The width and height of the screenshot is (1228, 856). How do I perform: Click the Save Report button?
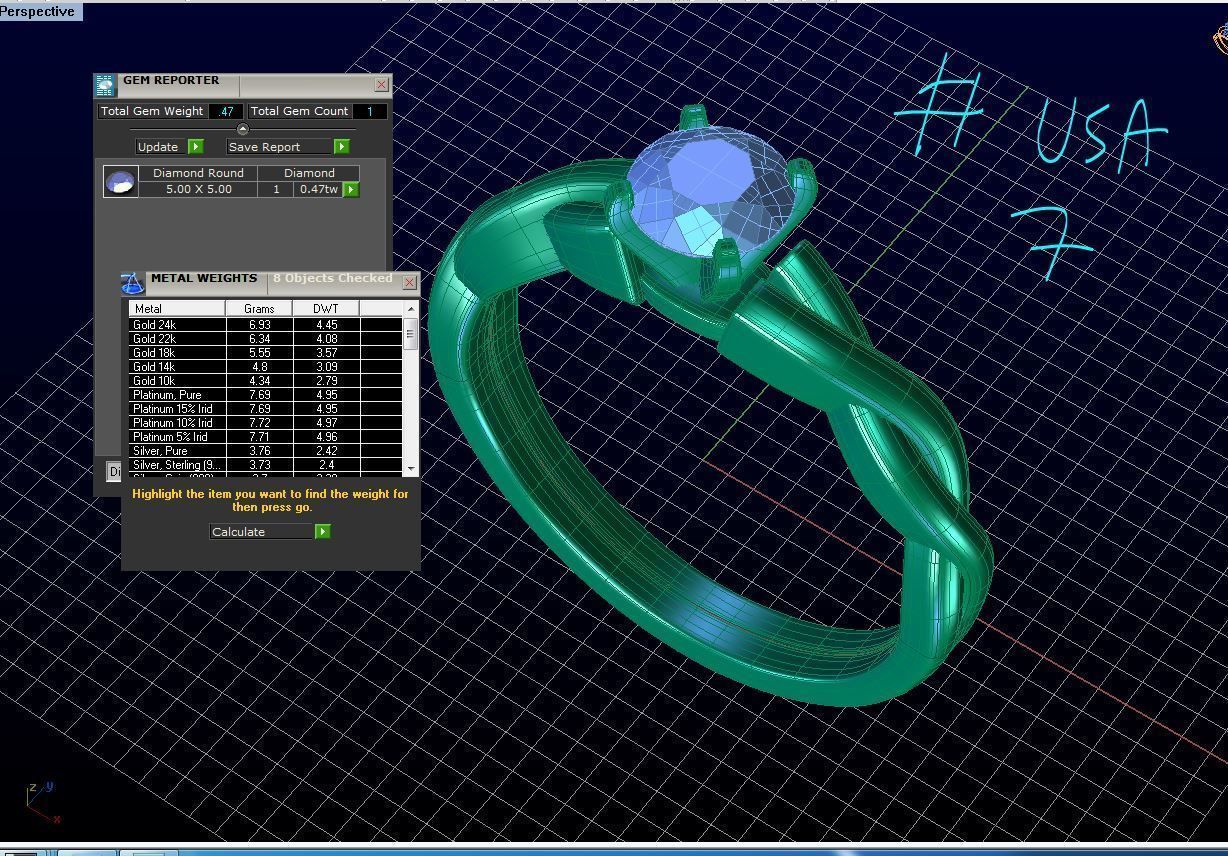pyautogui.click(x=279, y=146)
